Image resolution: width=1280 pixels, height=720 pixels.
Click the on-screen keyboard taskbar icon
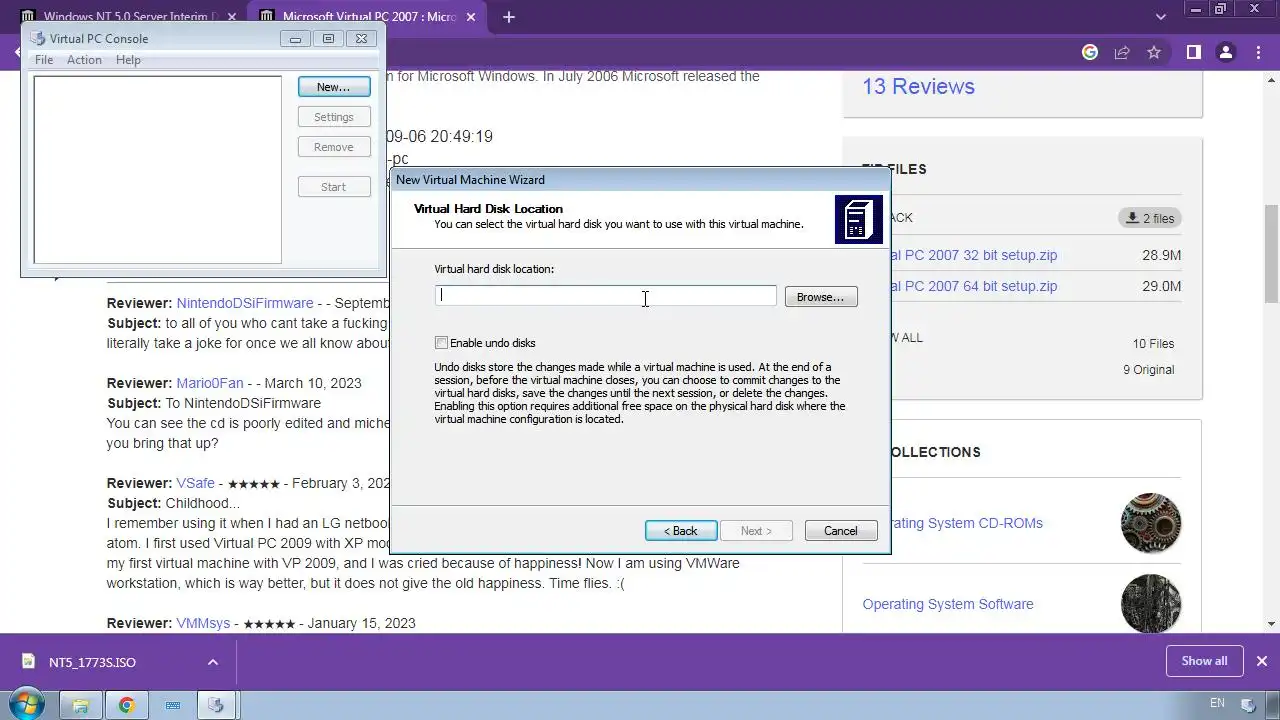pos(173,705)
